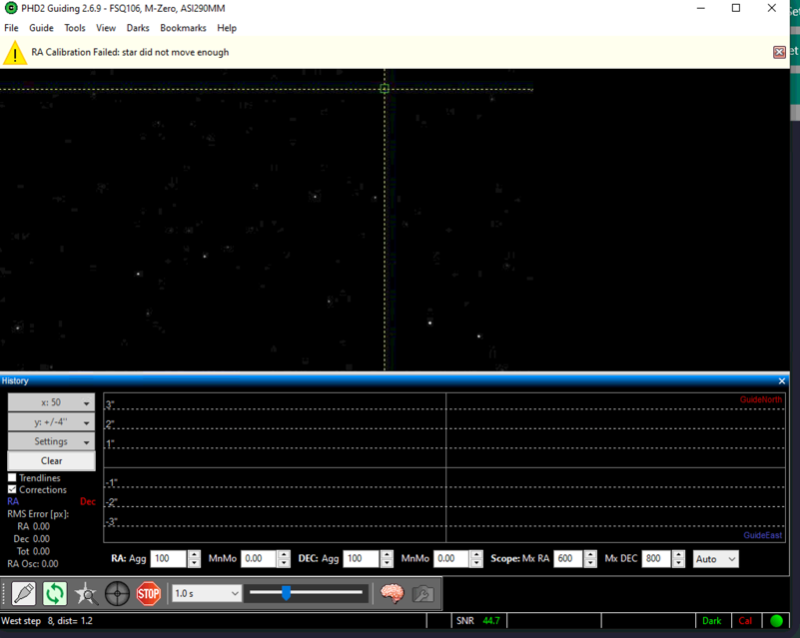Decrease Mx DEC with stepper down arrow
Viewport: 800px width, 638px height.
pos(679,563)
